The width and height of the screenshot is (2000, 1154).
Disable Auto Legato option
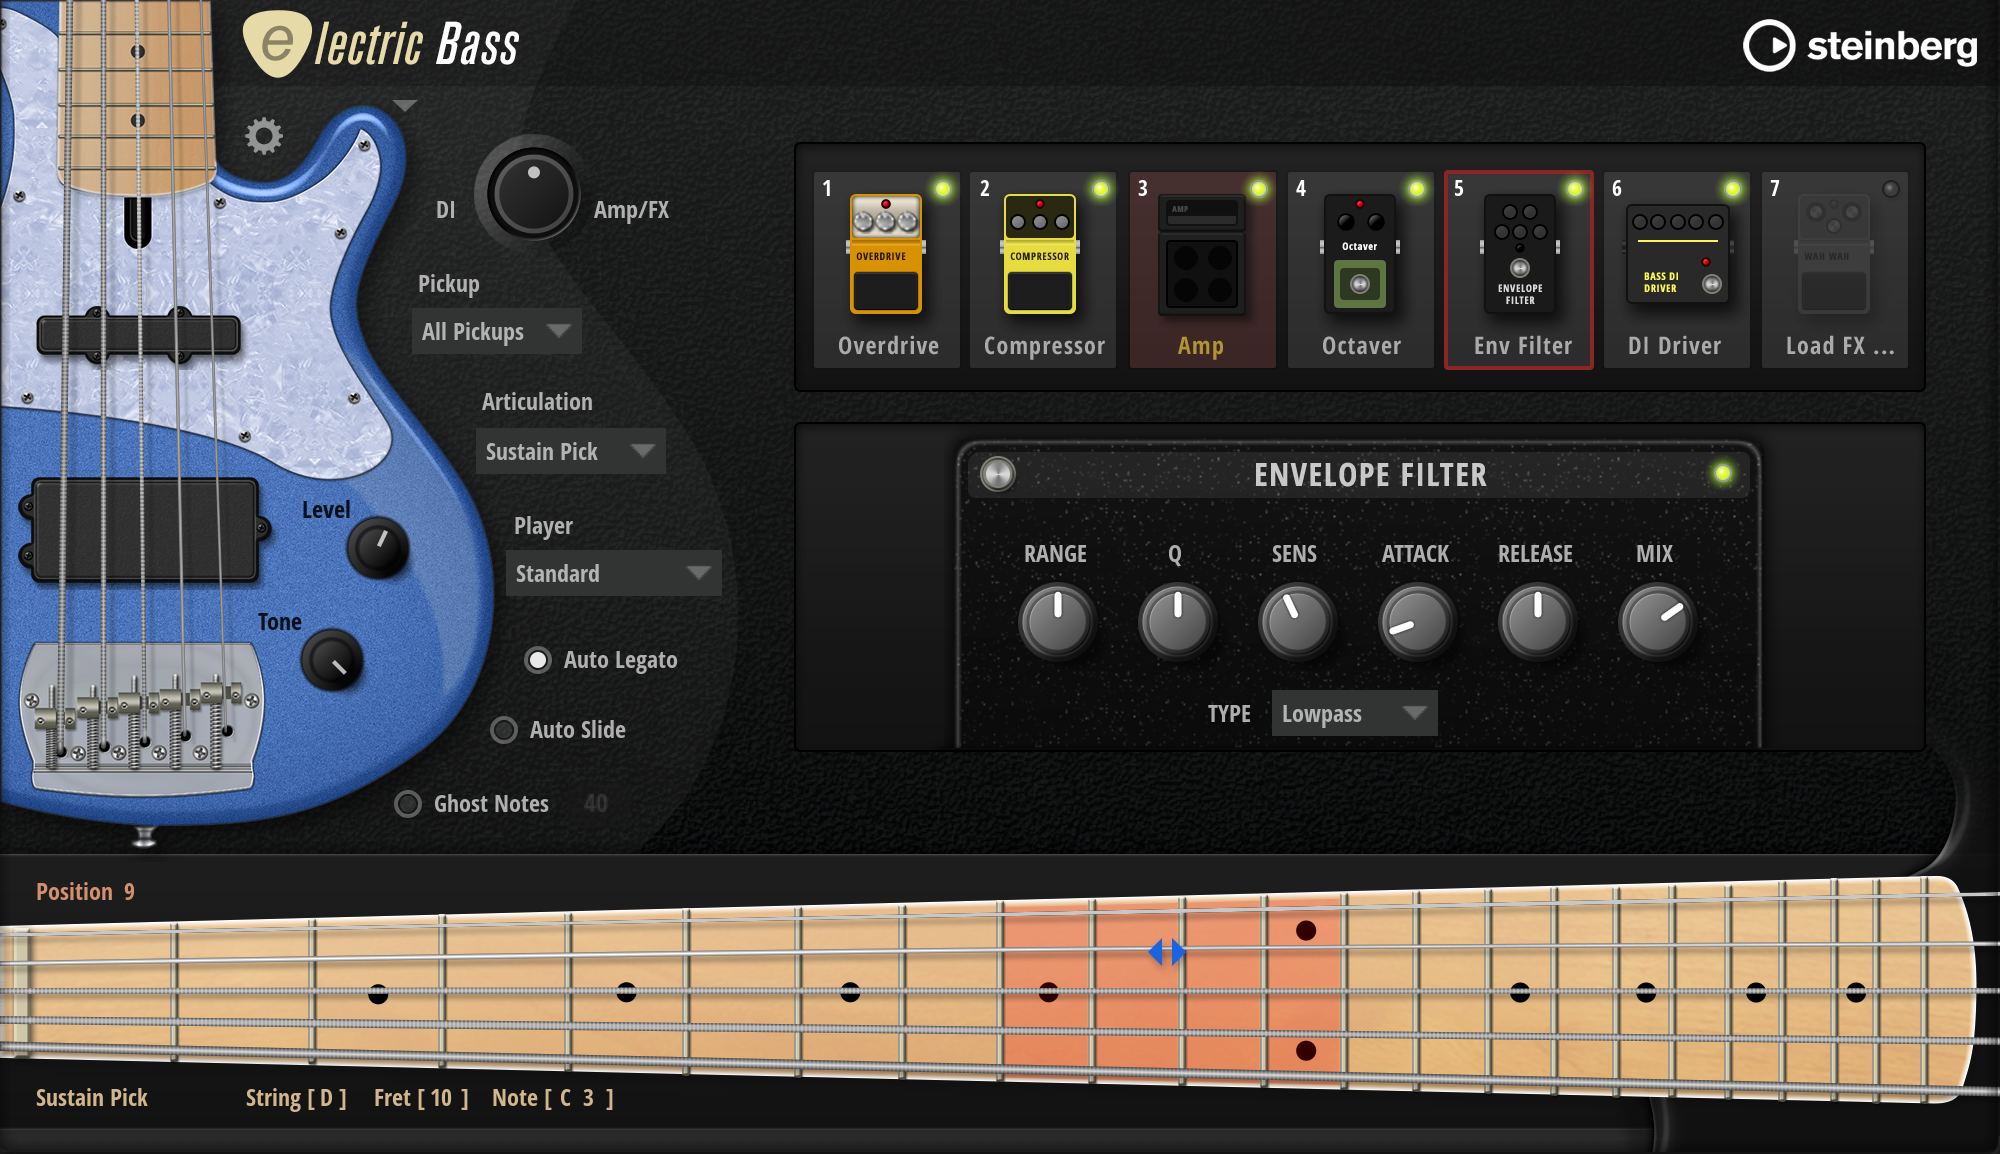click(x=538, y=660)
